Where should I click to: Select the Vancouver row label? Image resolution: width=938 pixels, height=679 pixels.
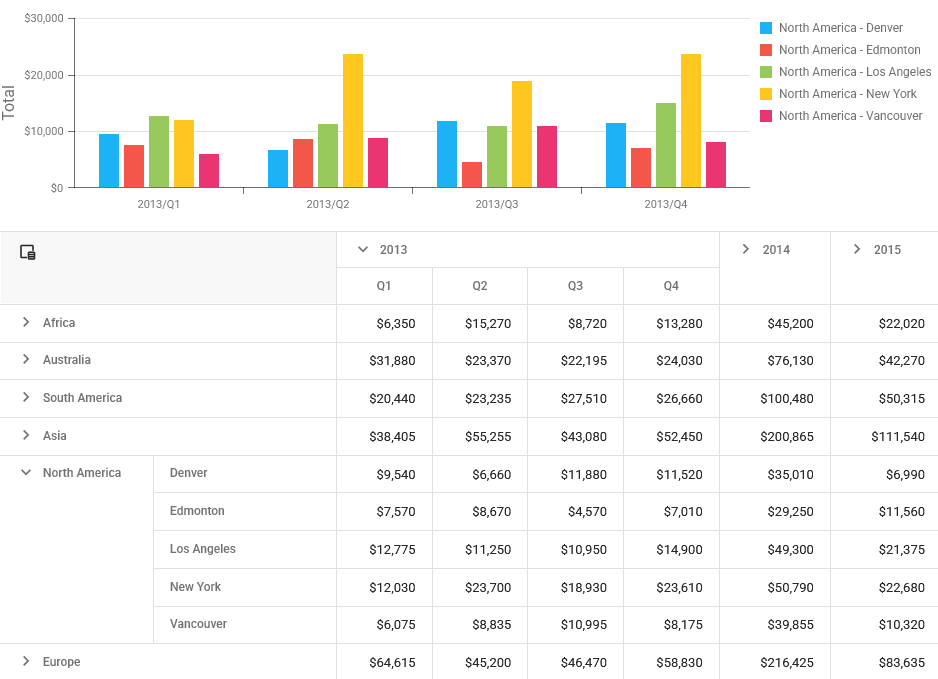(198, 624)
